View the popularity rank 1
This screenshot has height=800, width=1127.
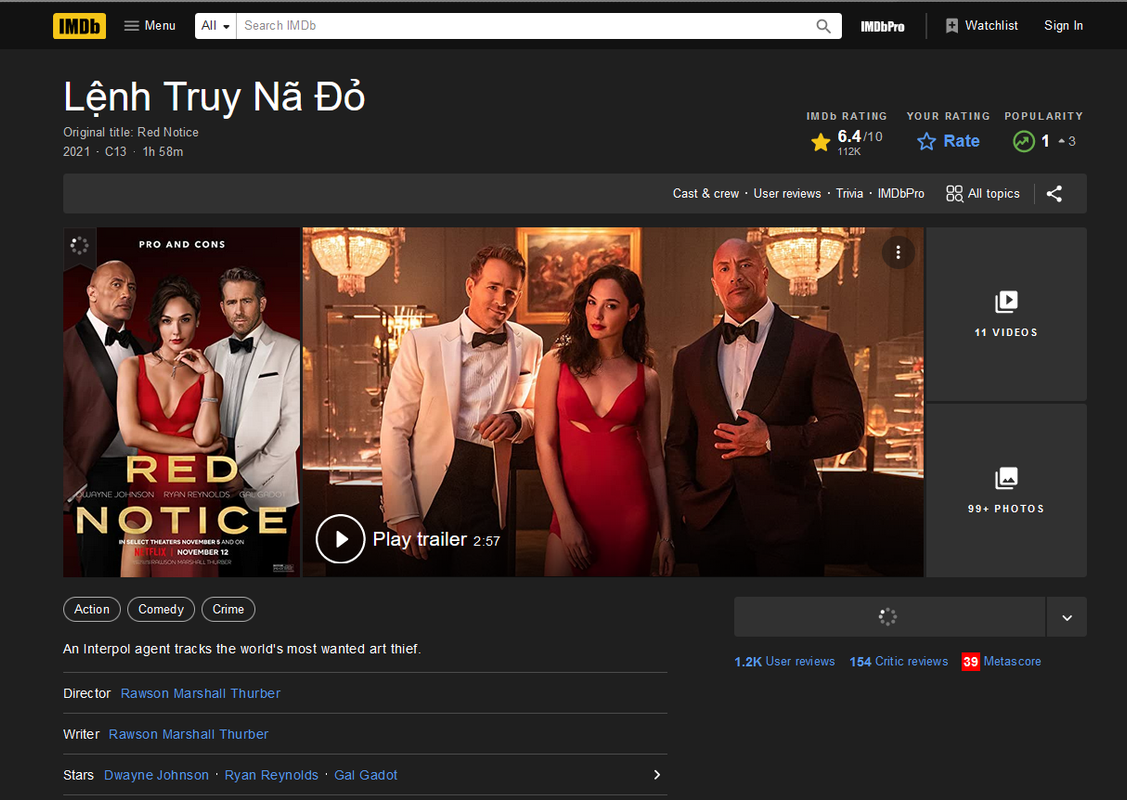1044,141
